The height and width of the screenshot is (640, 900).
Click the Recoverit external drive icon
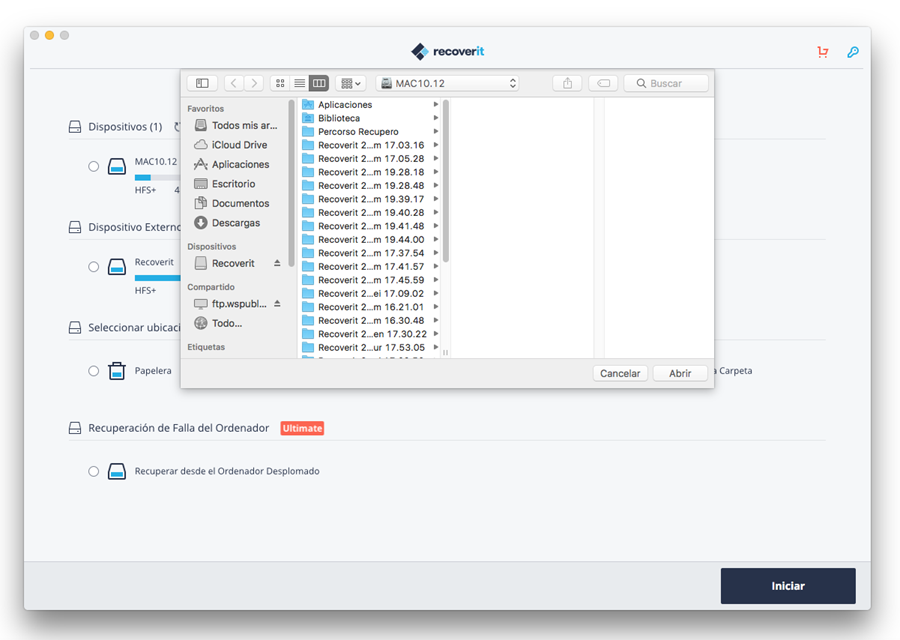[117, 267]
